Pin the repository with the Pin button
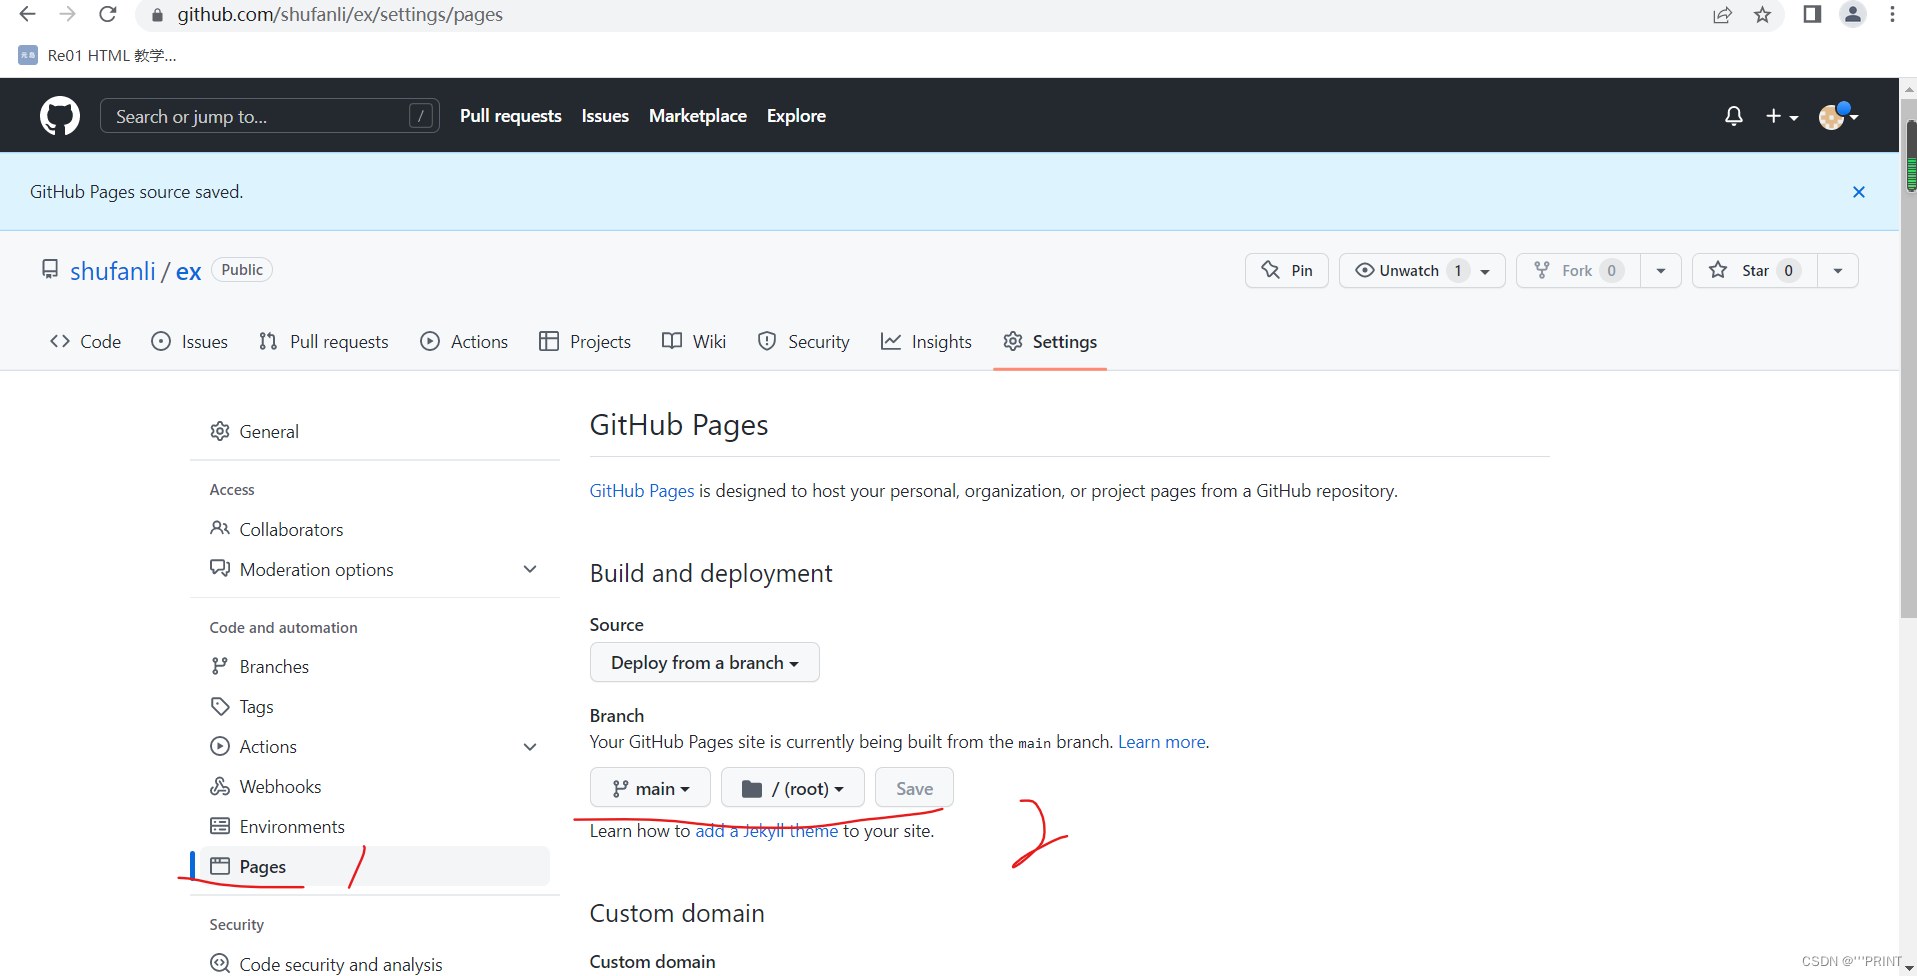 (x=1287, y=271)
